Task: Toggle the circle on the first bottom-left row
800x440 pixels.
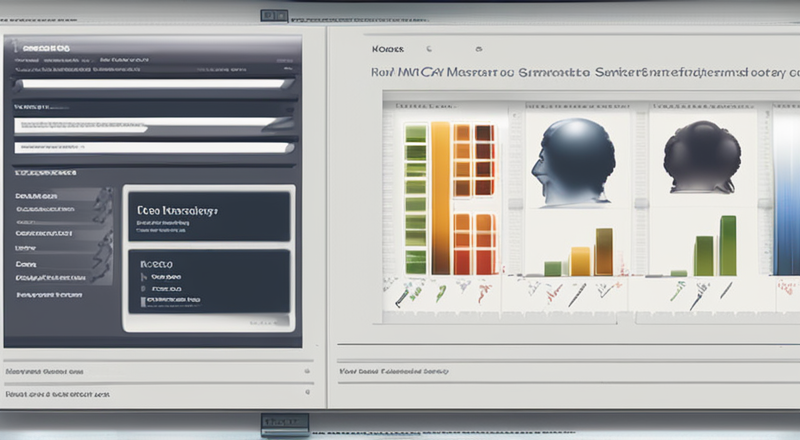Action: click(x=305, y=371)
